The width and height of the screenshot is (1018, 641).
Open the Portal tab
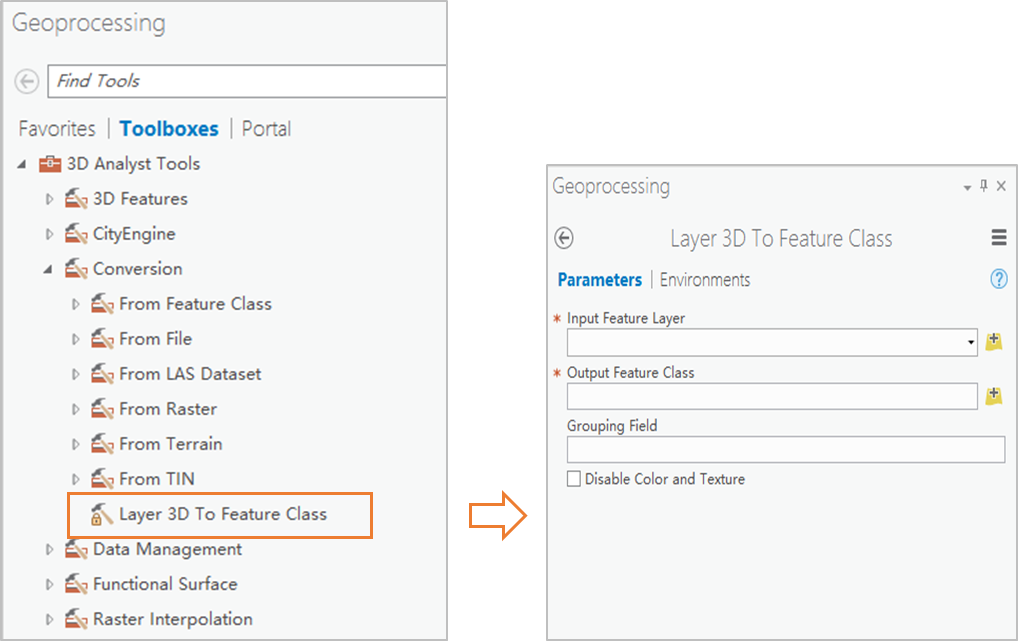(266, 129)
